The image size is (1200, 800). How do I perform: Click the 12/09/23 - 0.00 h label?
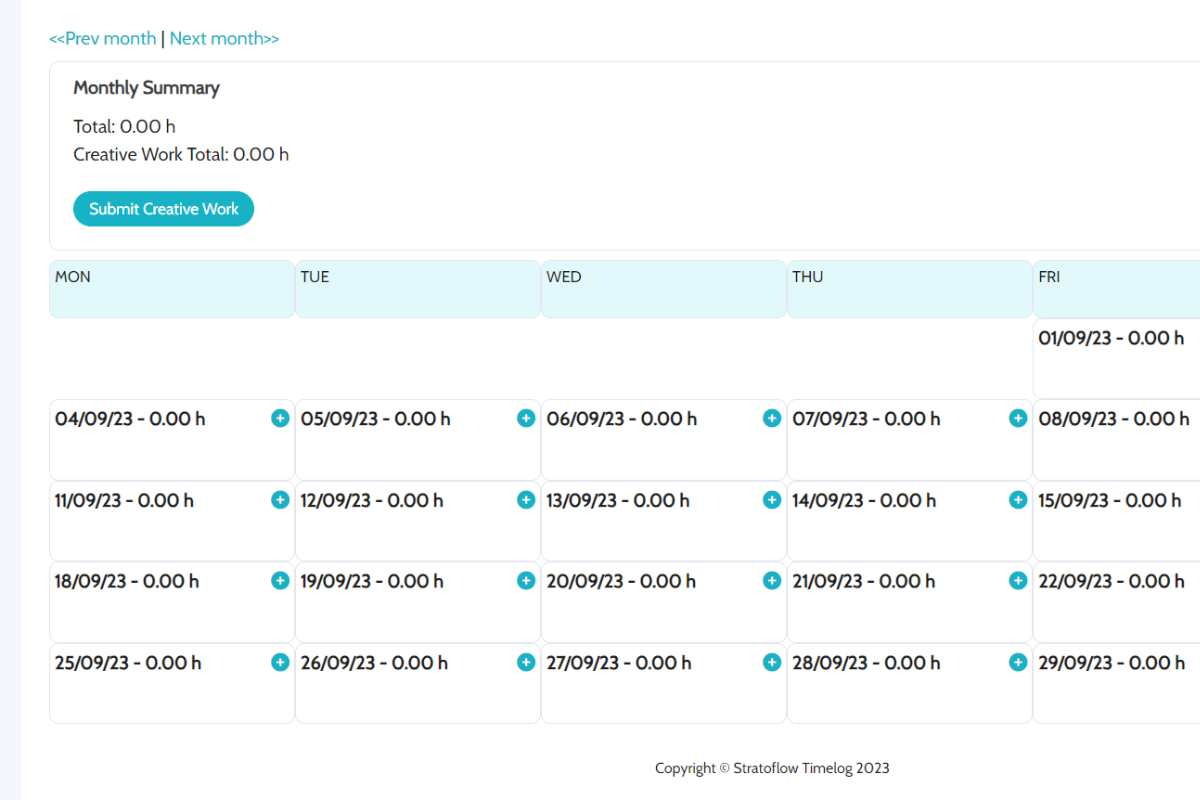tap(372, 500)
